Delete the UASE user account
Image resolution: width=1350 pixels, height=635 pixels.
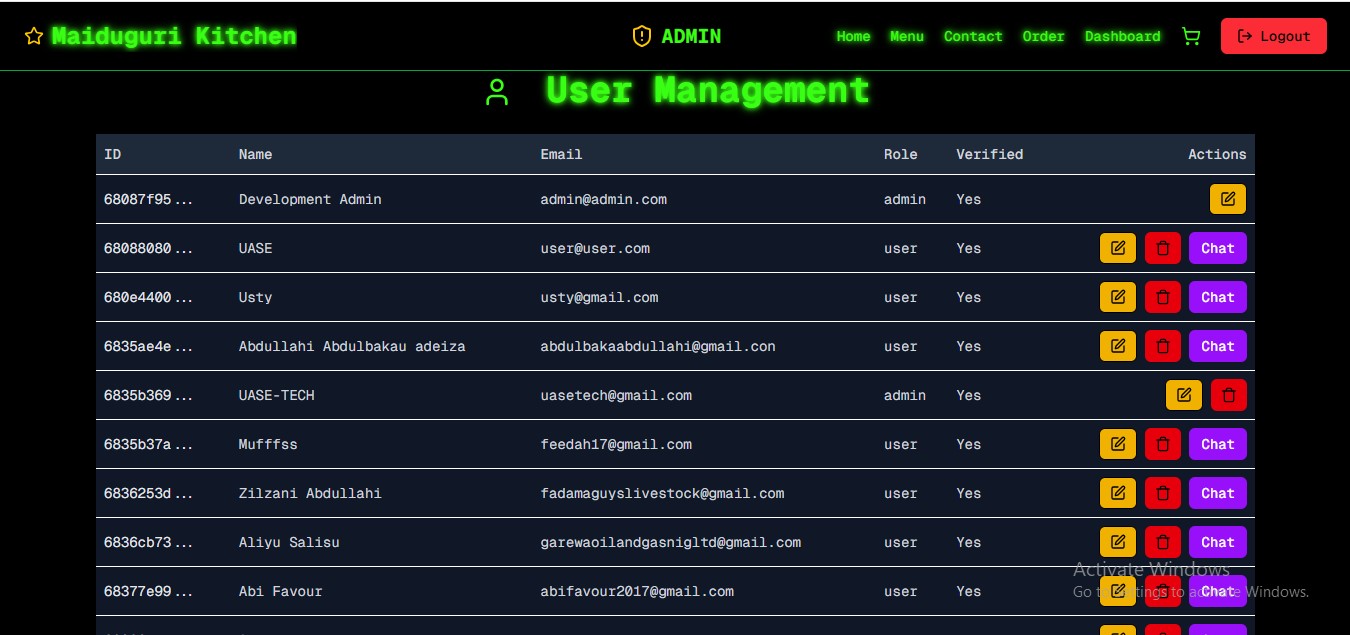1162,248
